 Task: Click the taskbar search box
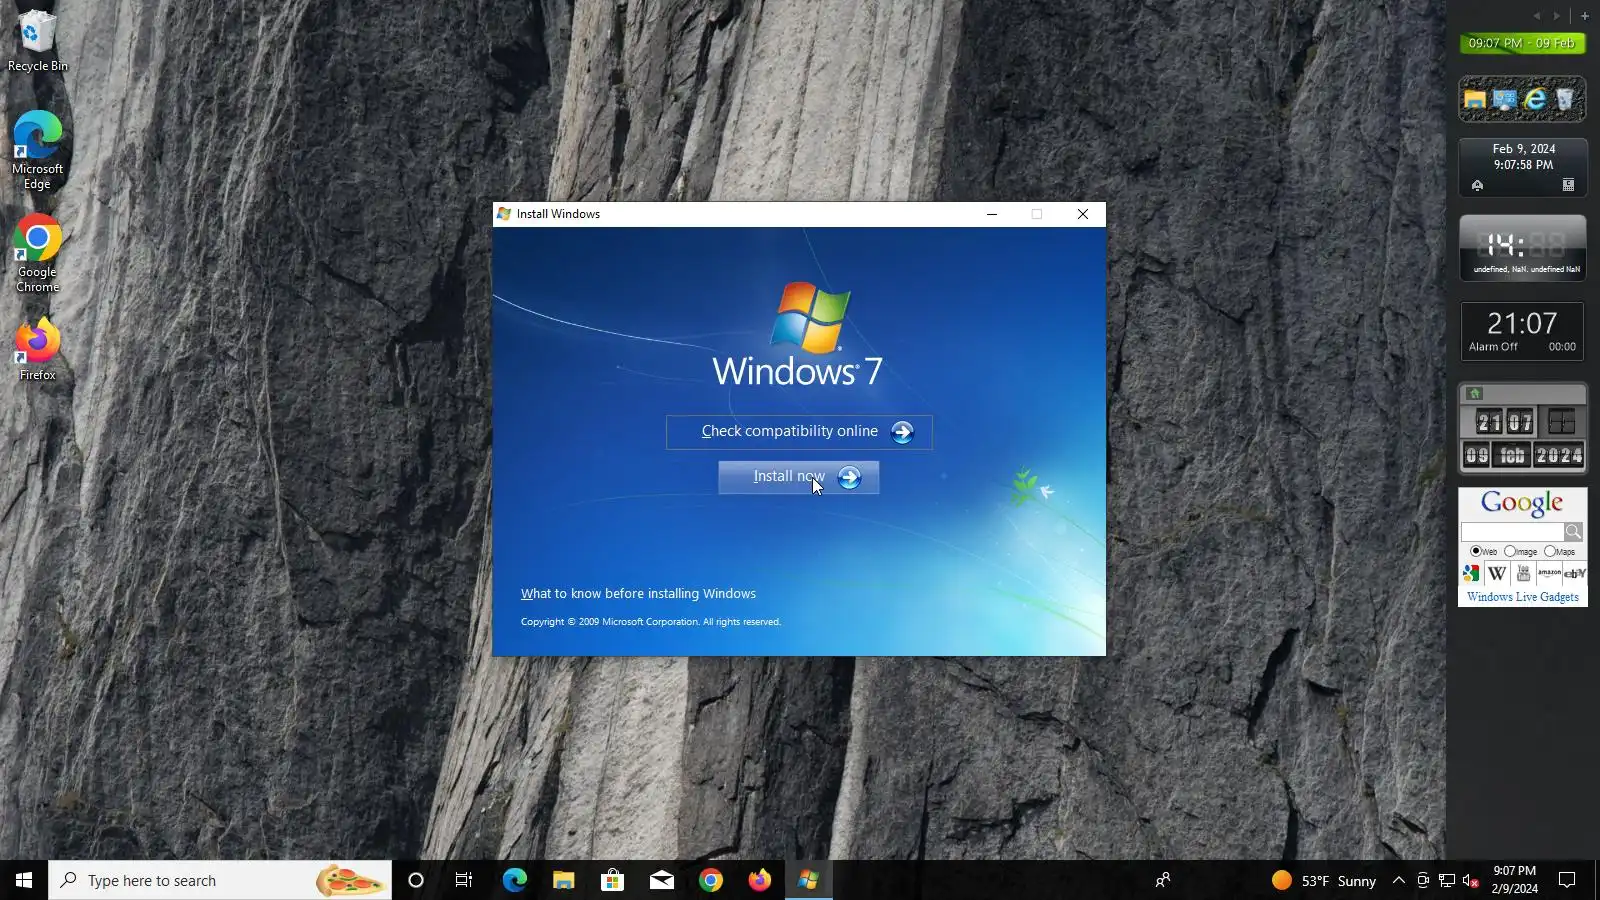pos(220,880)
